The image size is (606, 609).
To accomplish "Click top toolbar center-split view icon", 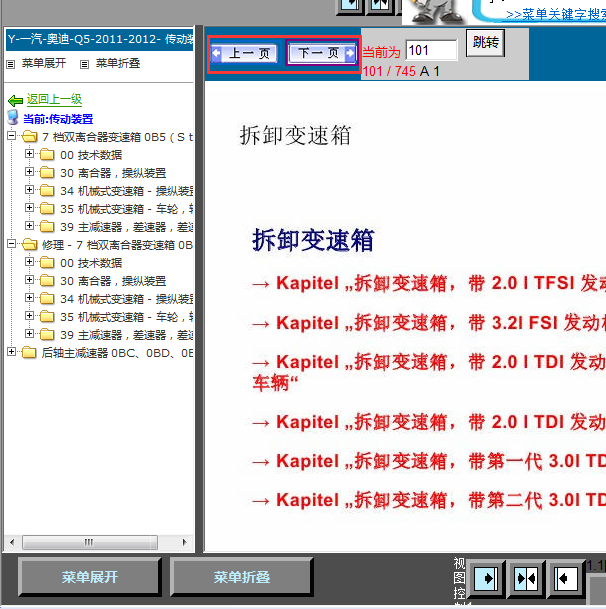I will point(380,5).
